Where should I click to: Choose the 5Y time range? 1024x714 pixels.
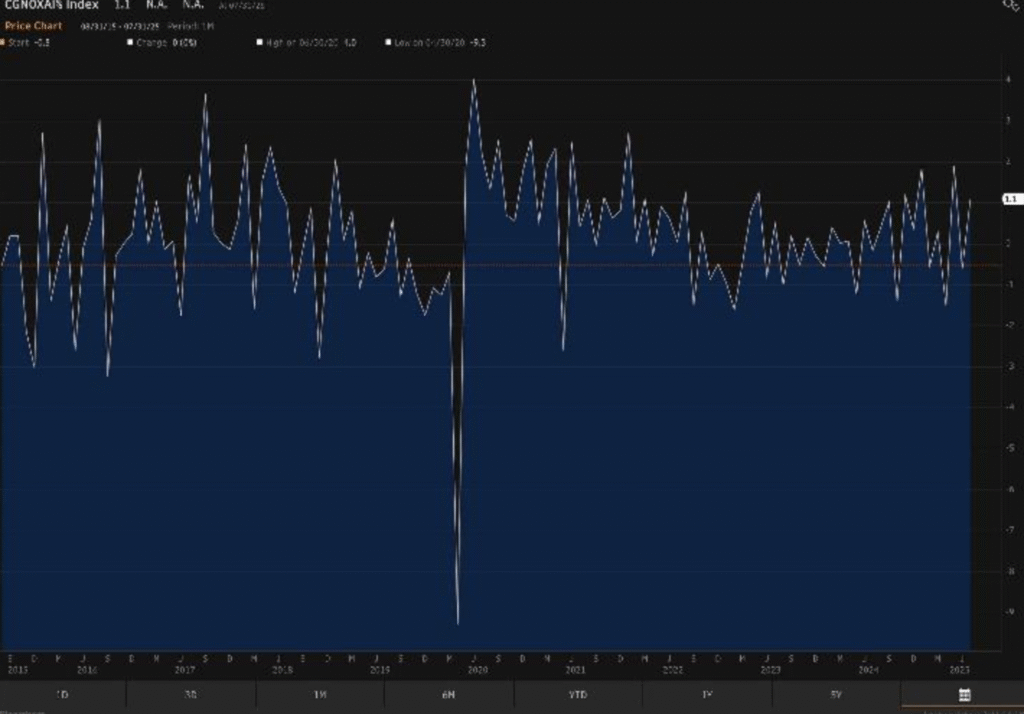[836, 694]
